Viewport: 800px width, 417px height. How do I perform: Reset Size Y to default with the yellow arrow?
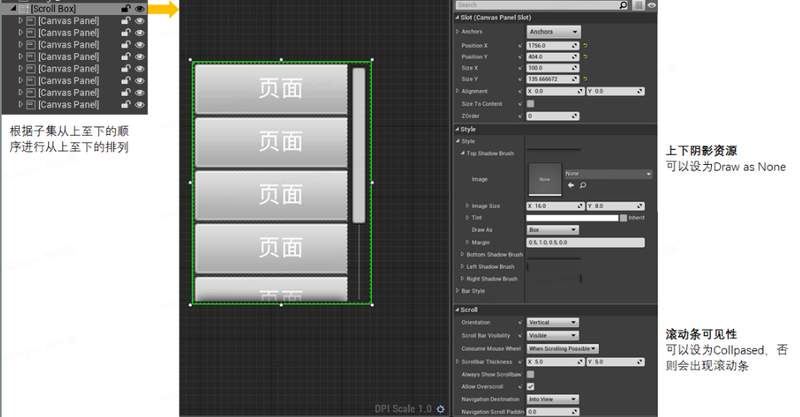tap(585, 79)
